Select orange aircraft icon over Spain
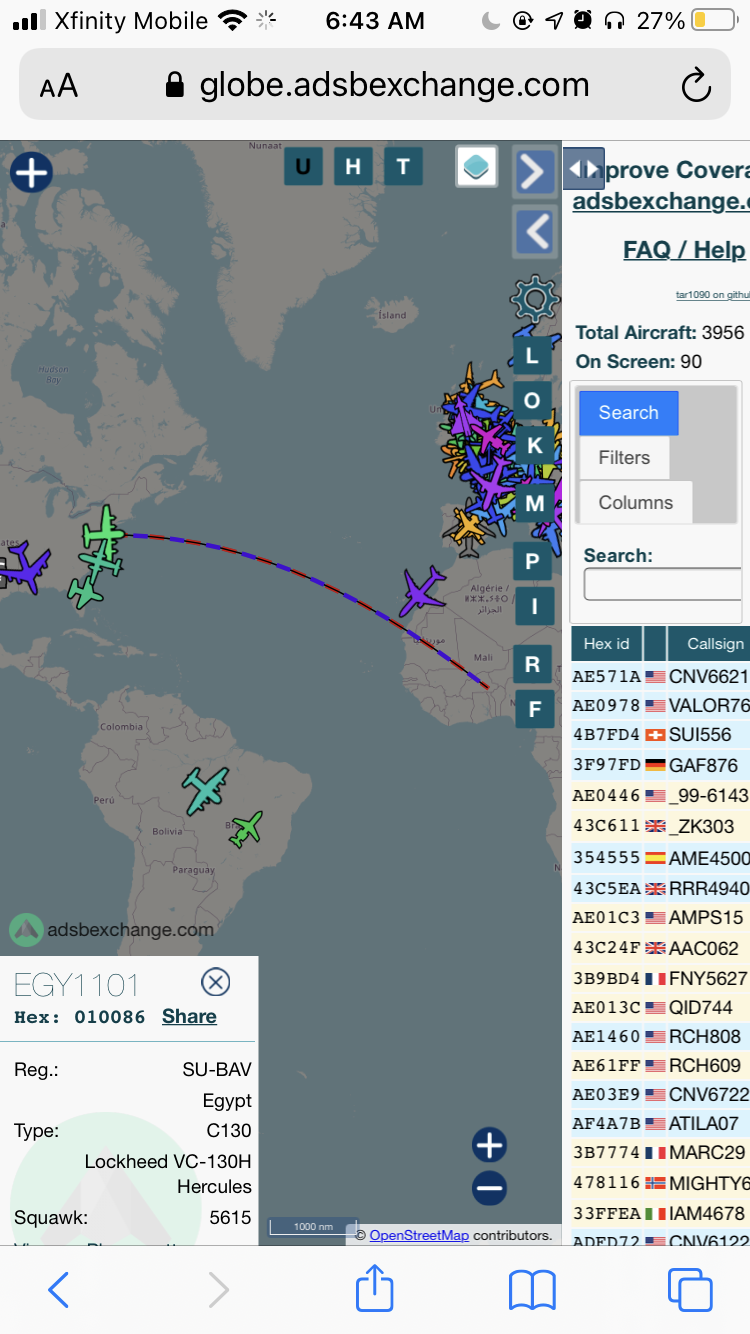The width and height of the screenshot is (750, 1334). [468, 526]
